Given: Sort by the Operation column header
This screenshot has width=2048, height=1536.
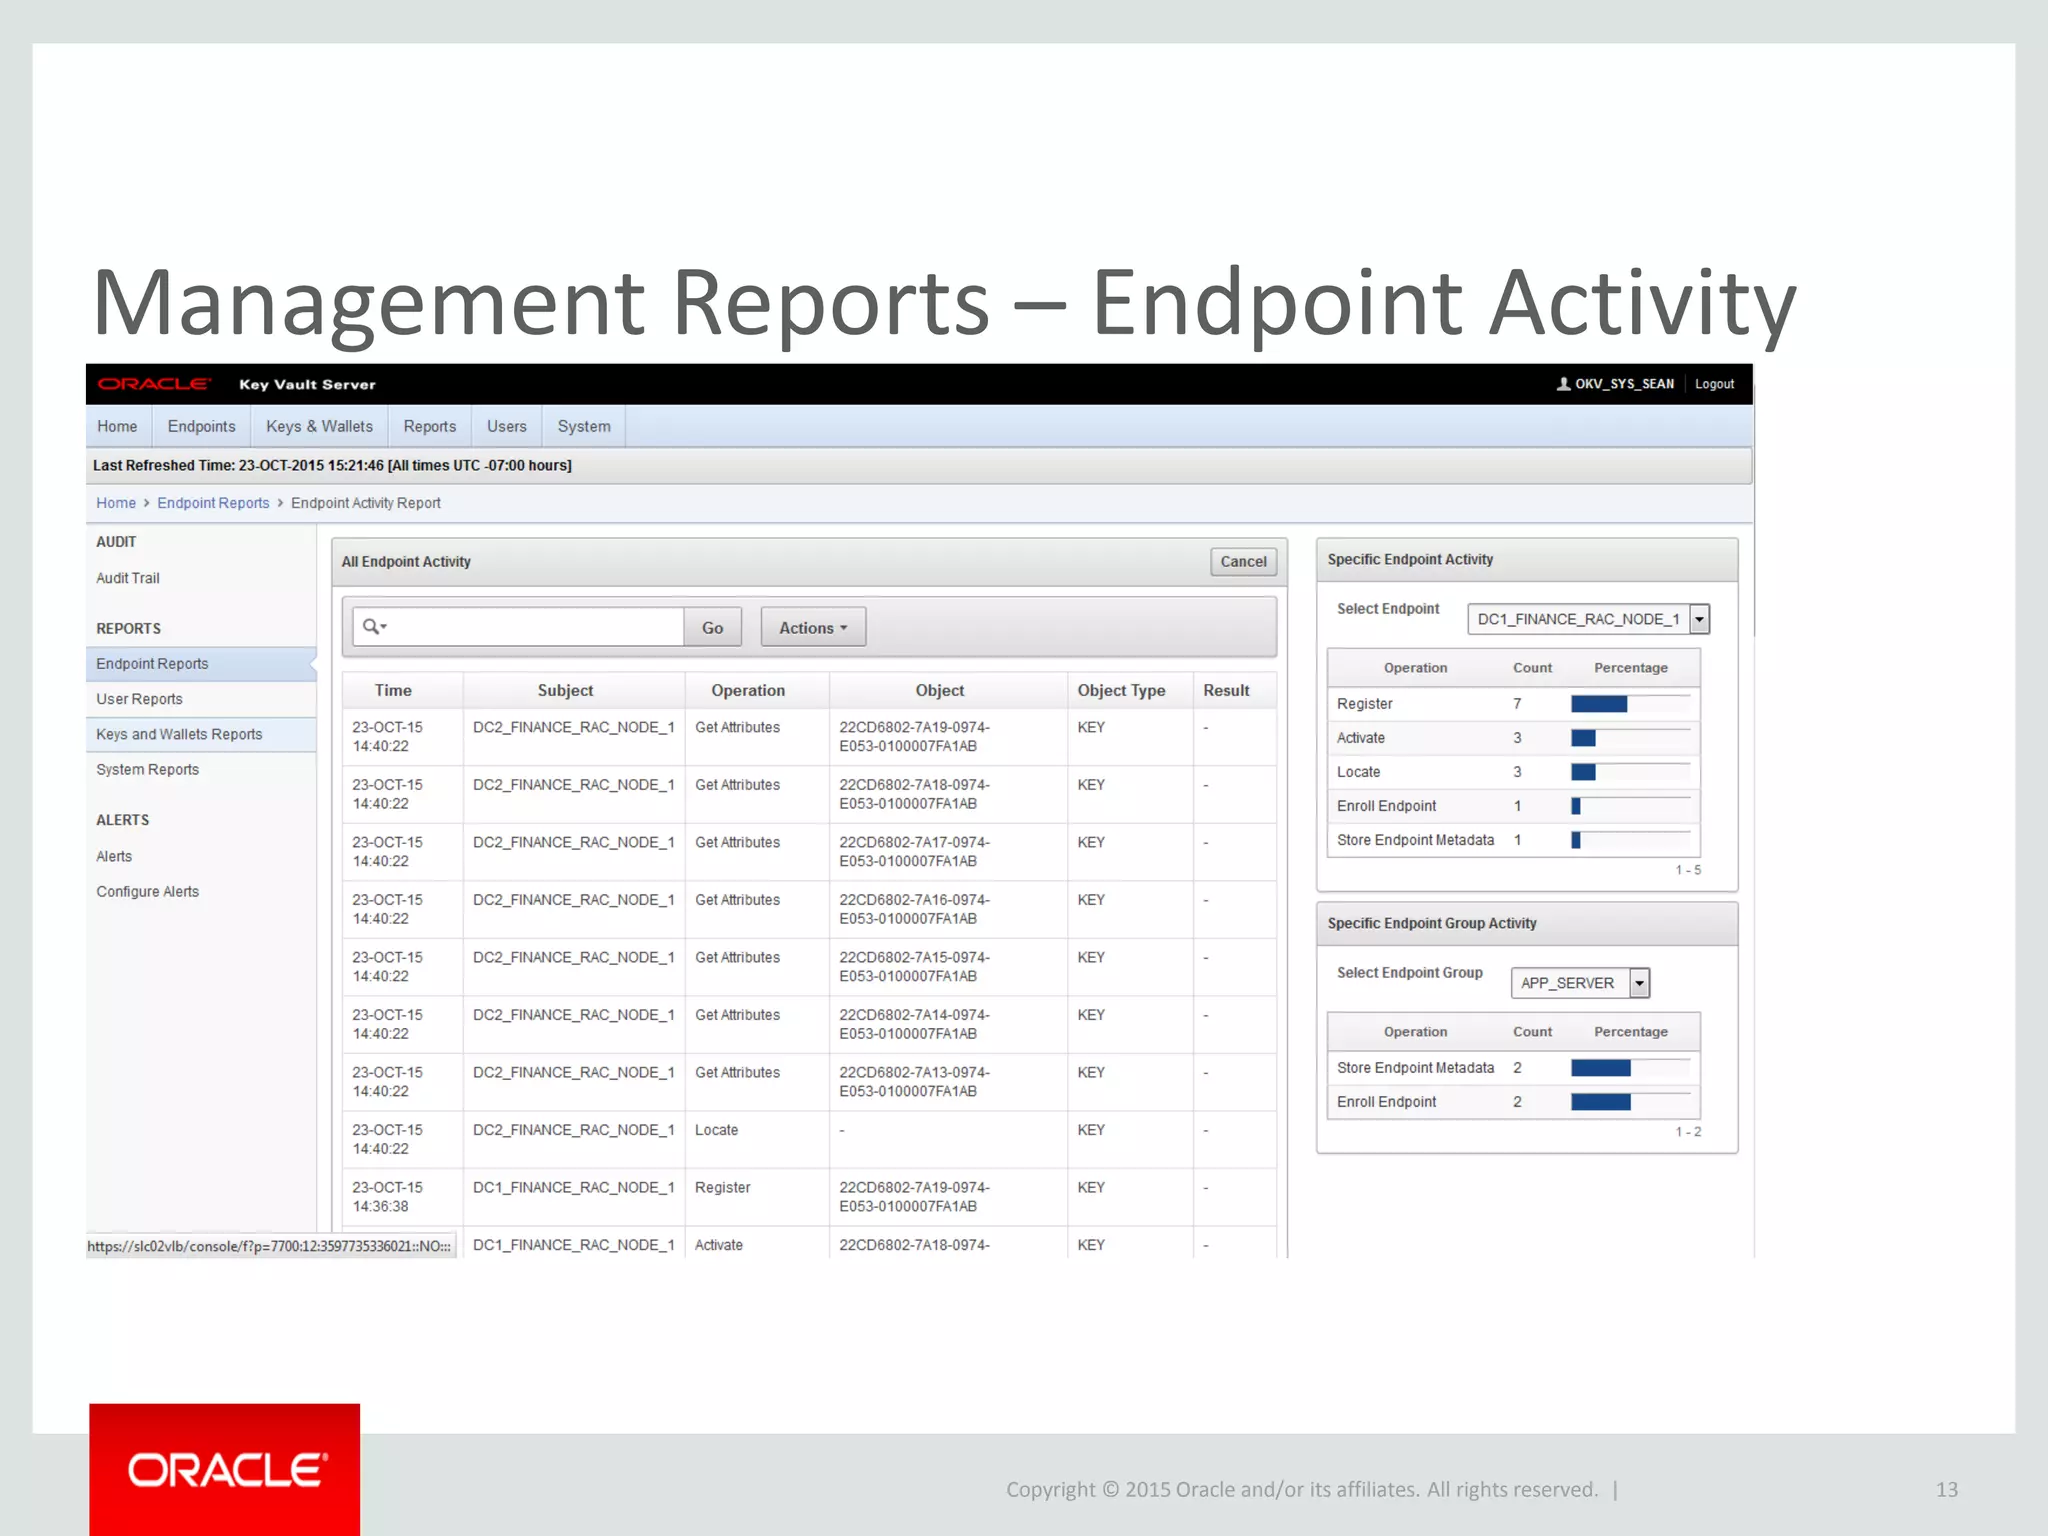Looking at the screenshot, I should coord(748,690).
